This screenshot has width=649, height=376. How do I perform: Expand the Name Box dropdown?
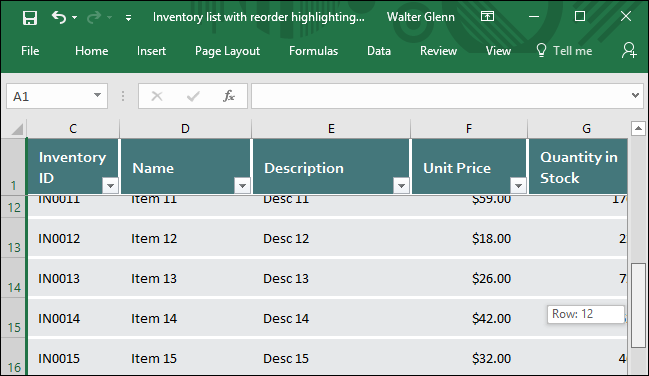pos(97,96)
